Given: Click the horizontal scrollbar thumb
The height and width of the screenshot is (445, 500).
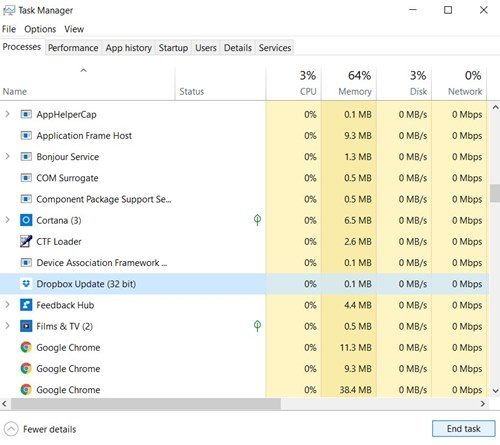Looking at the screenshot, I should (x=146, y=404).
